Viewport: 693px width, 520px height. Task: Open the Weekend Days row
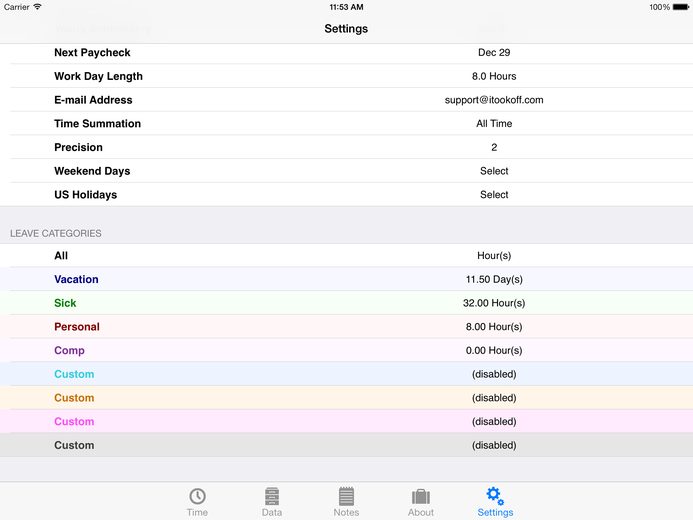click(x=346, y=171)
